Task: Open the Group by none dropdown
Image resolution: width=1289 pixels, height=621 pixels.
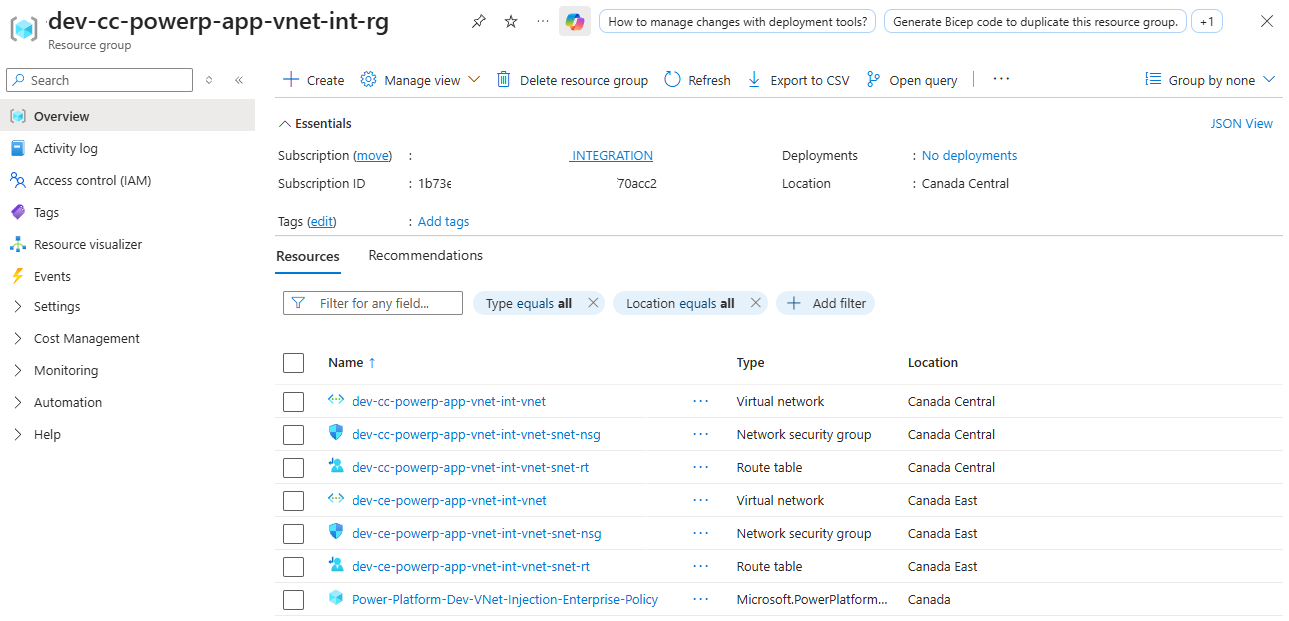Action: point(1210,80)
